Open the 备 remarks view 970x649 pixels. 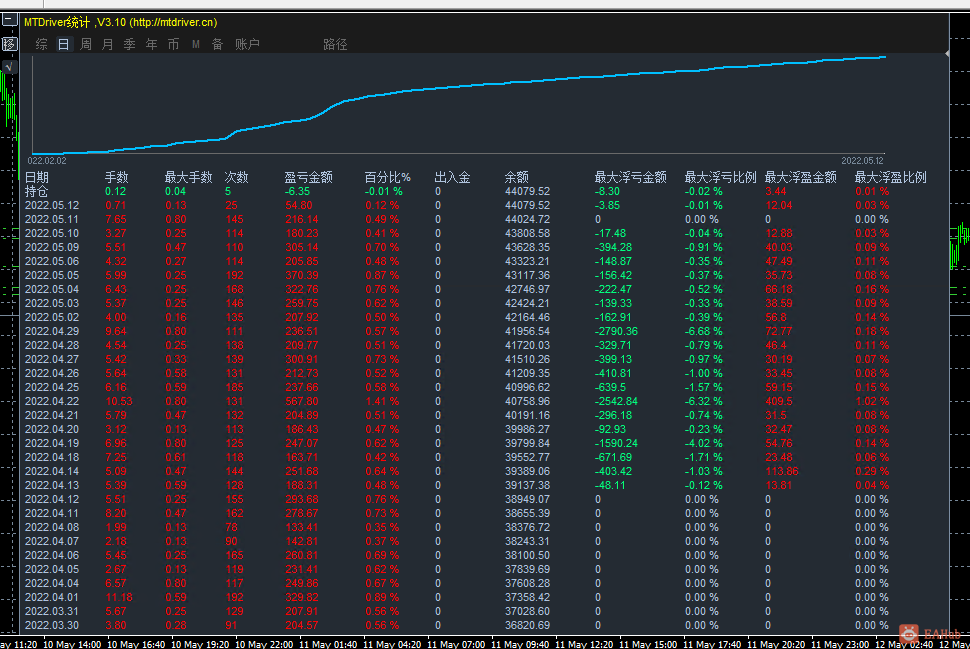[x=217, y=44]
